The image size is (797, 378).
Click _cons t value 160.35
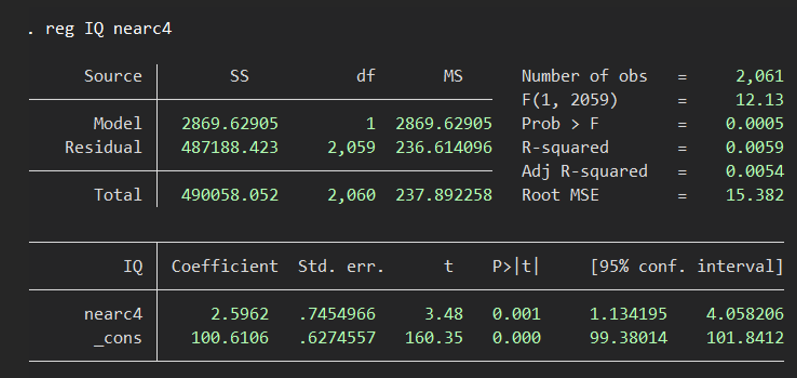[434, 338]
